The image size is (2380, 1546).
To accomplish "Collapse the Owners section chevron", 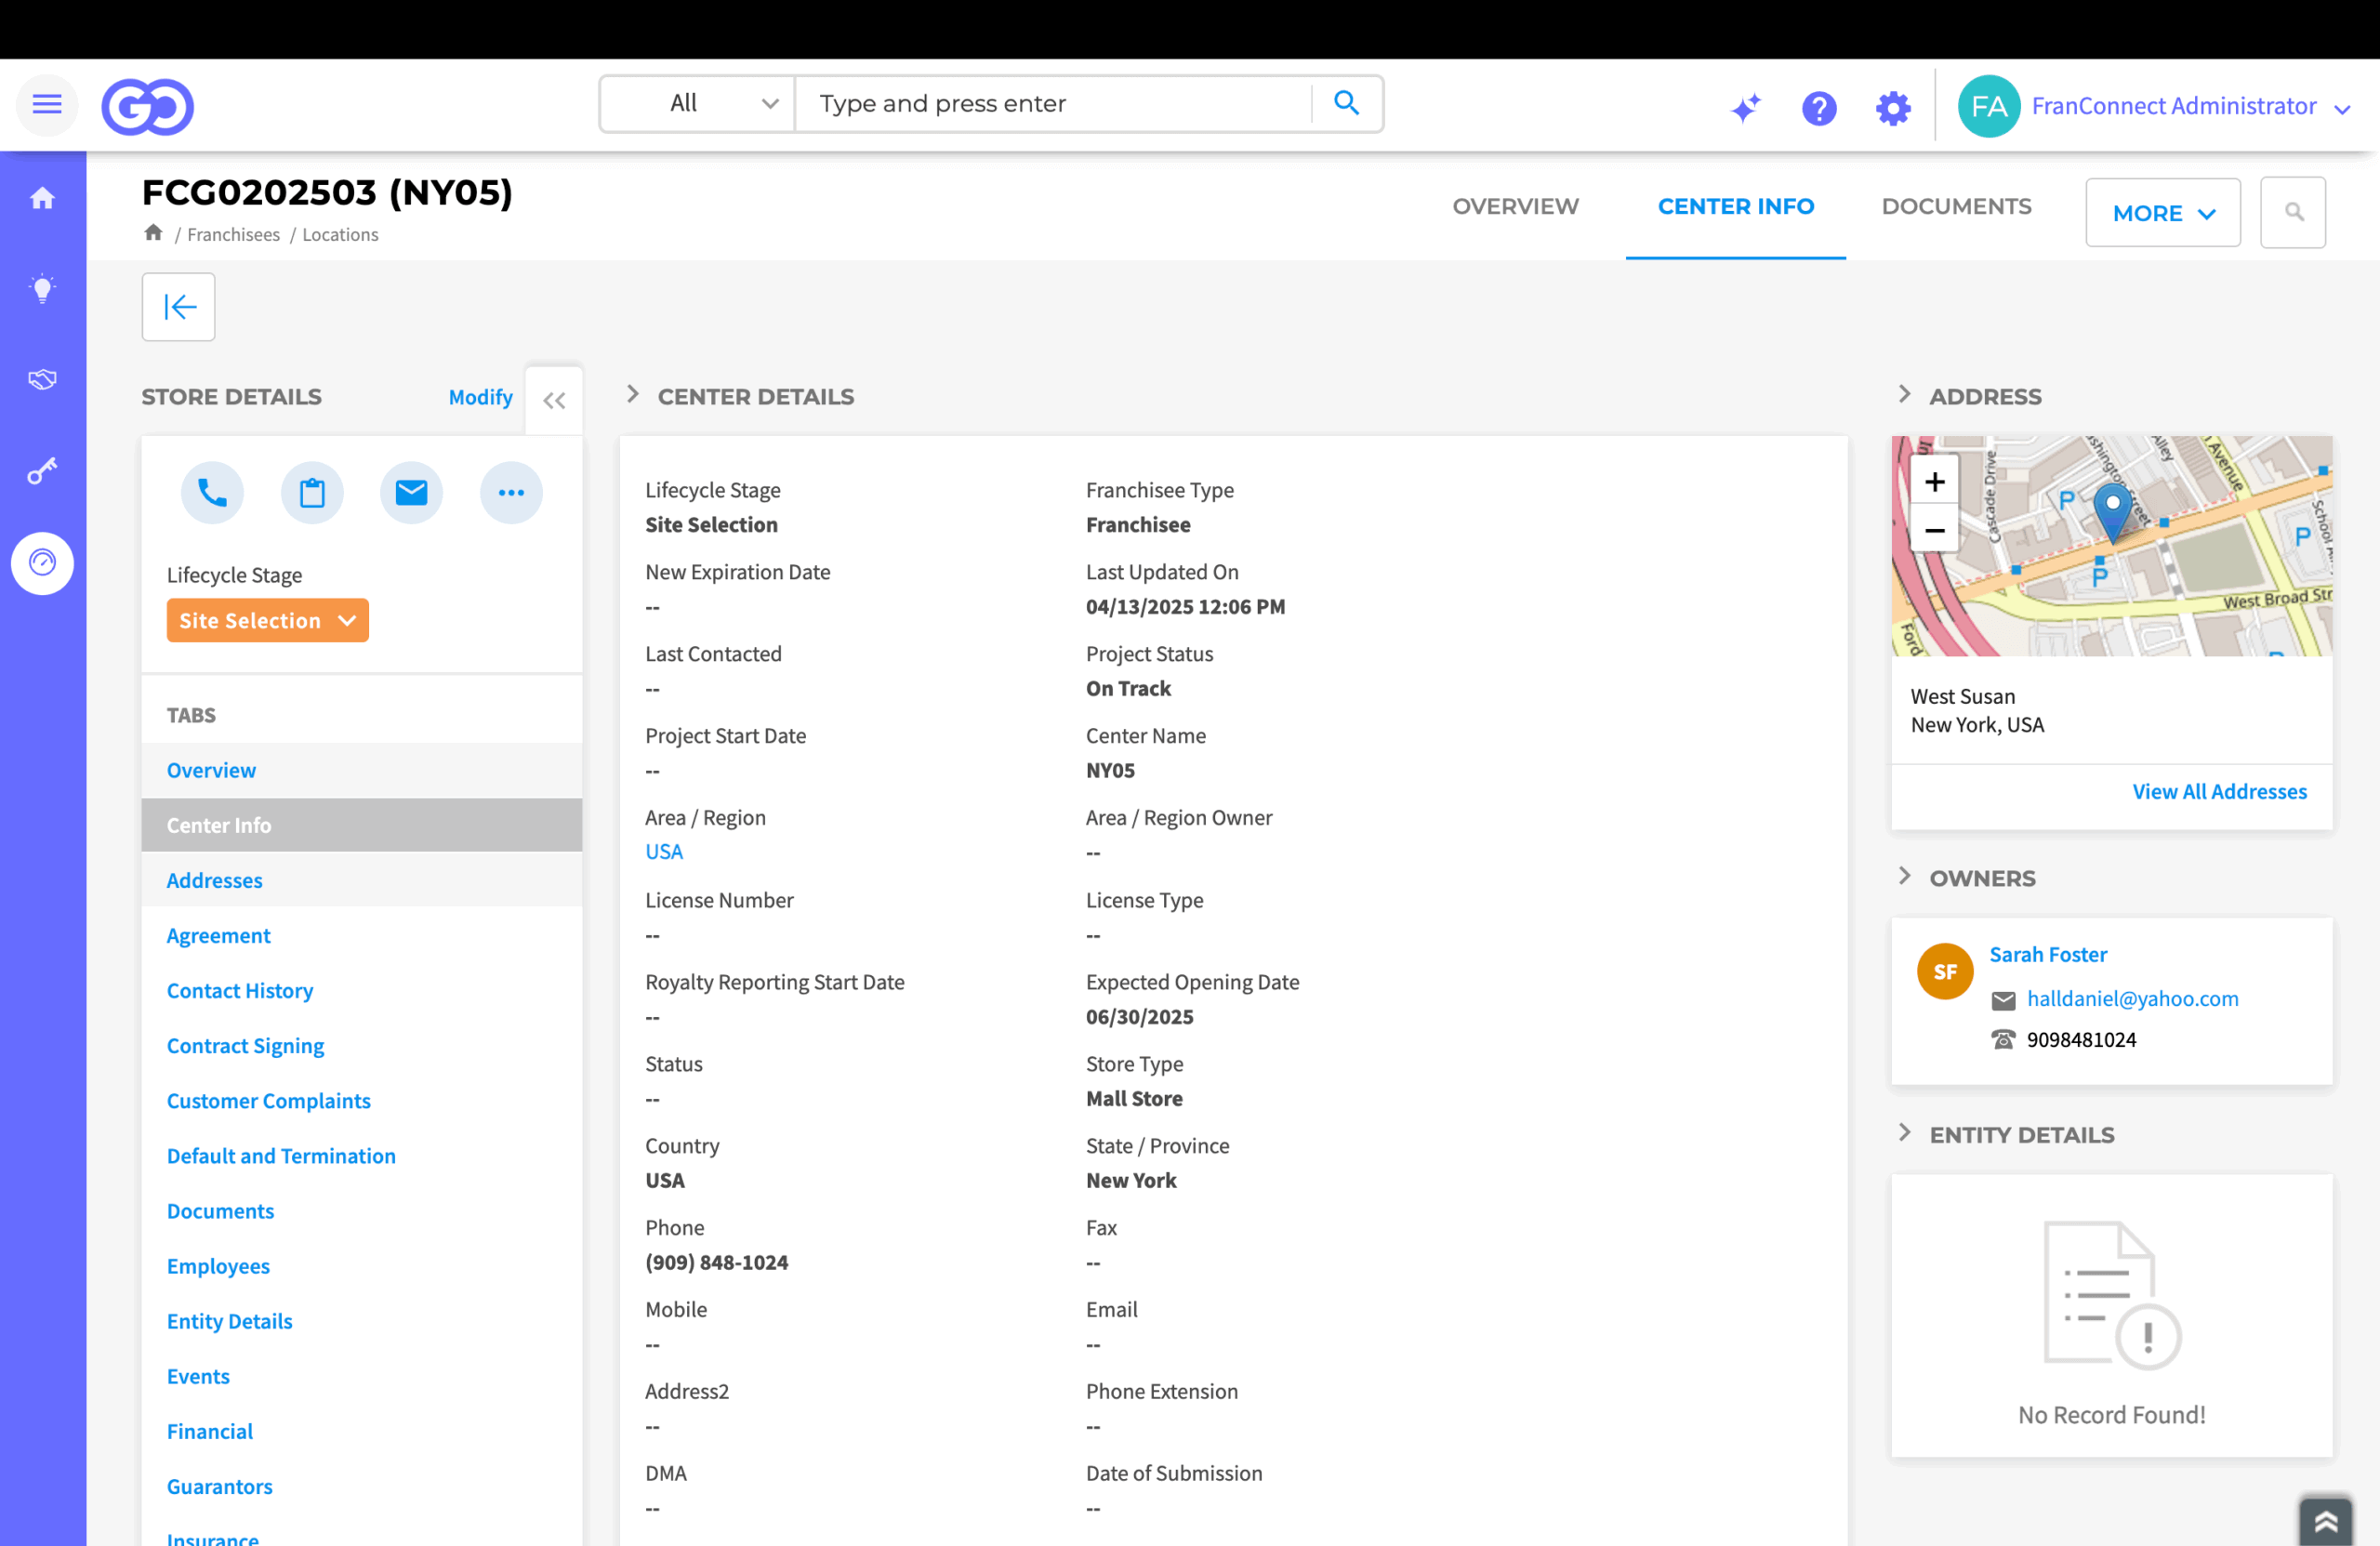I will coord(1904,877).
